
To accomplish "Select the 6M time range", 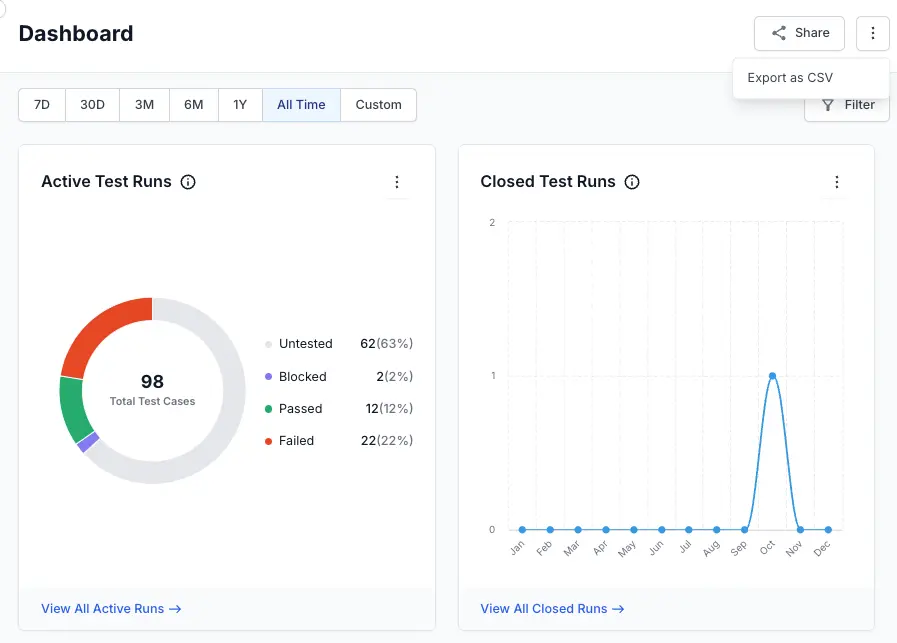I will click(194, 105).
